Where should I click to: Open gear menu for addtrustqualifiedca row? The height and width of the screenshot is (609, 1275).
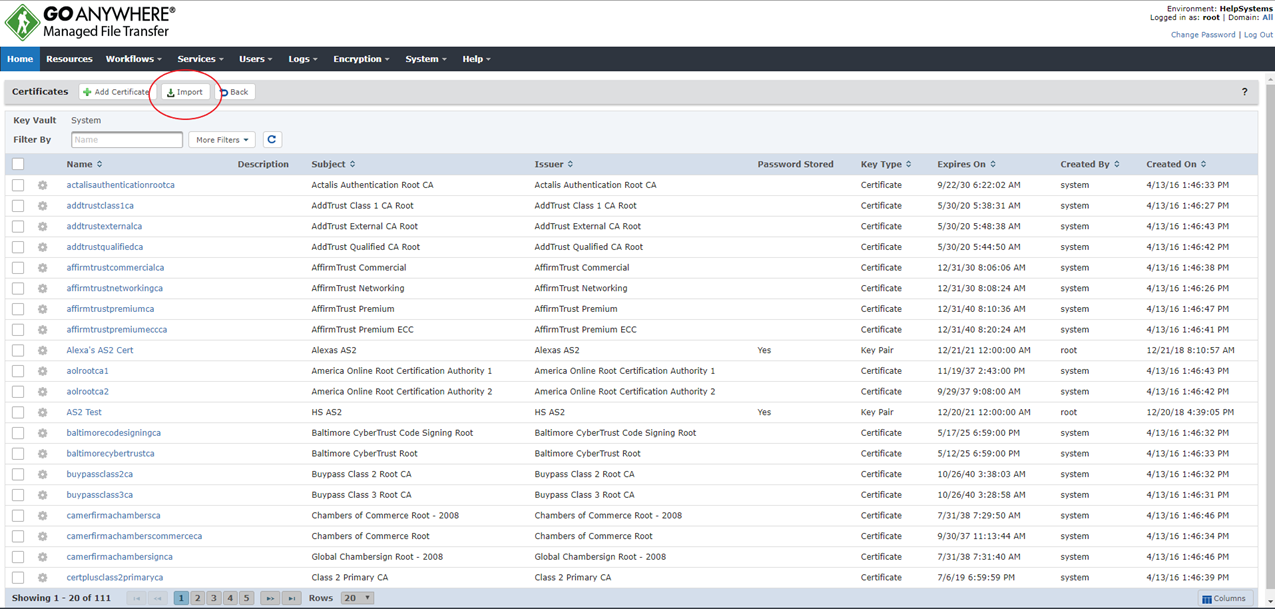point(42,247)
